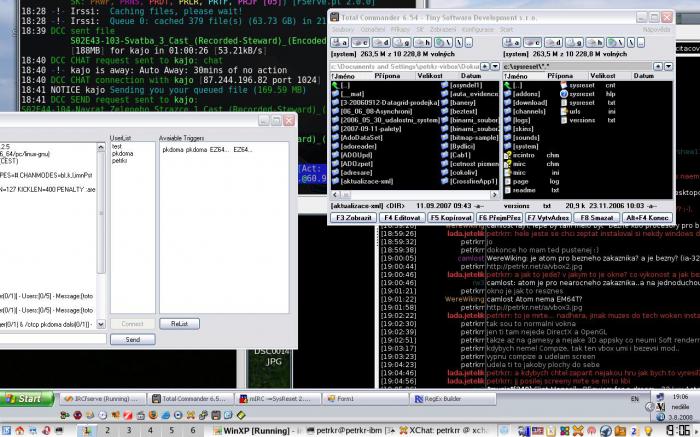
Task: Open the Příkazy menu
Action: (400, 29)
